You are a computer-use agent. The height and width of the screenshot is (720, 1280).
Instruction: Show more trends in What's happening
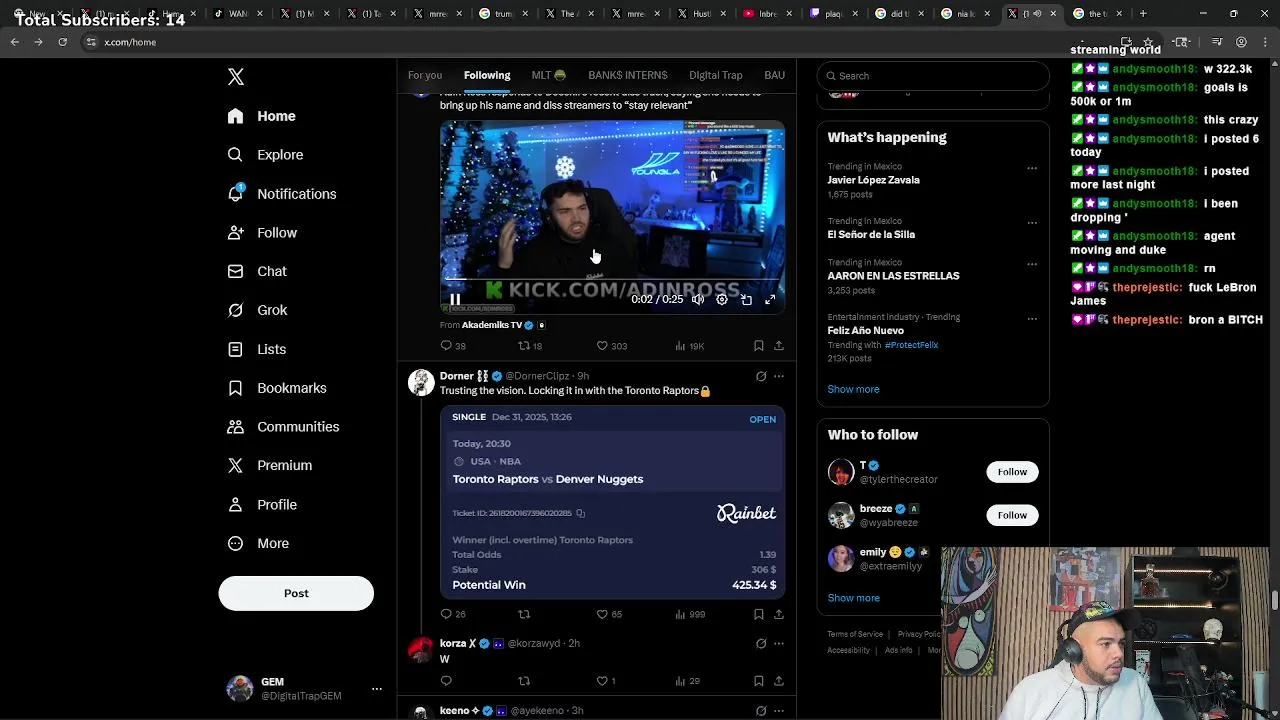point(853,389)
